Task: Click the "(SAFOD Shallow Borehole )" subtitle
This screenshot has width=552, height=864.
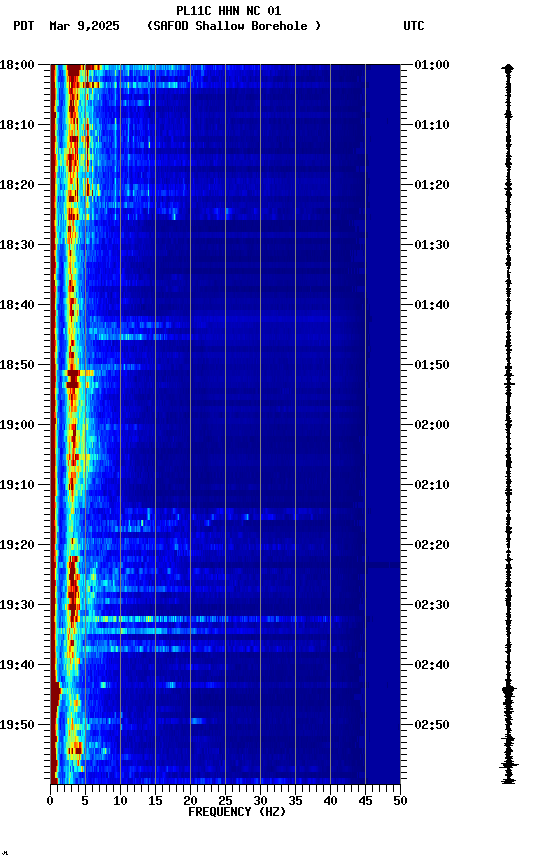Action: pyautogui.click(x=234, y=26)
